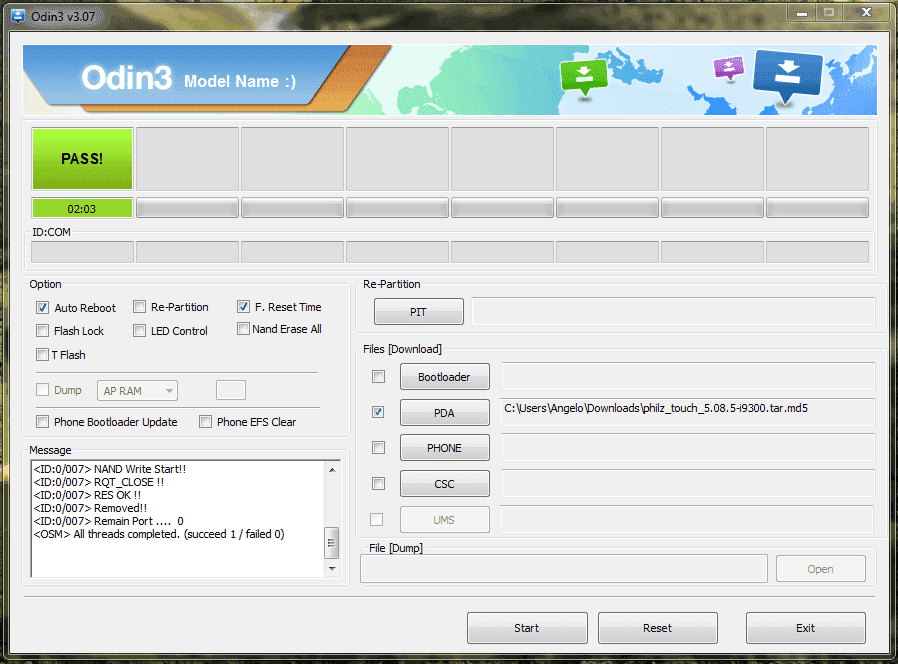Click 'NAND Write Start!!' log line
The height and width of the screenshot is (664, 898).
pos(109,469)
